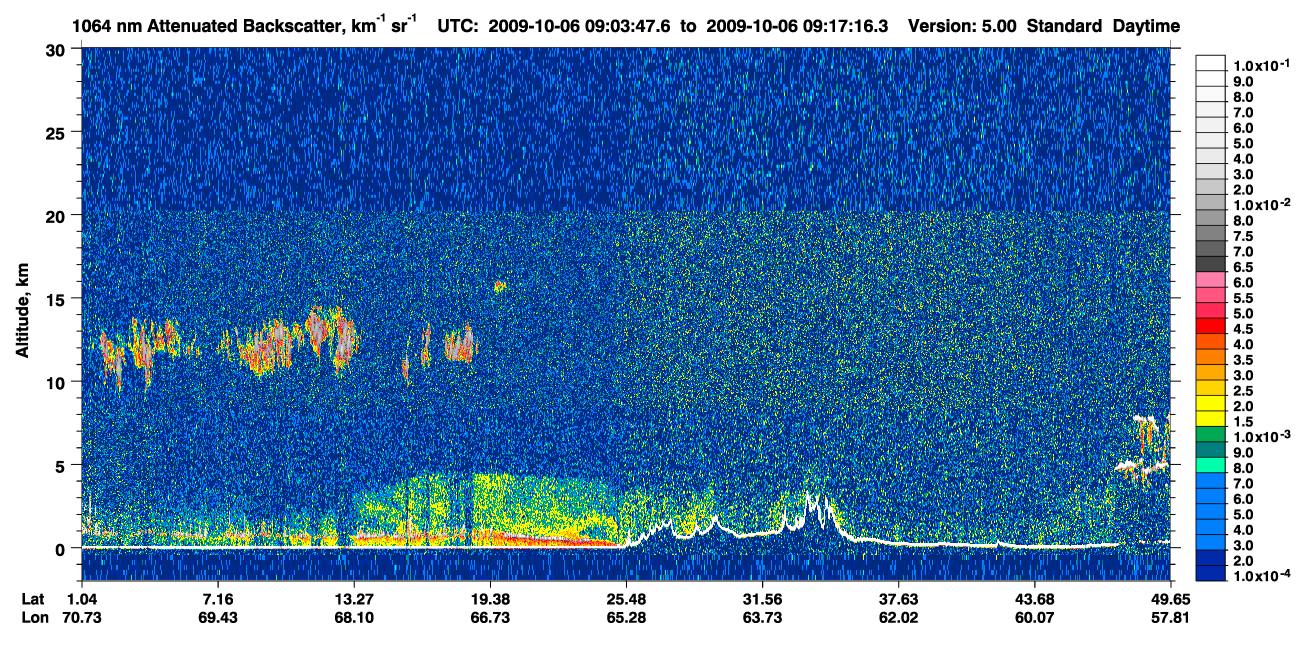Viewport: 1300px width, 667px height.
Task: Select the start time "2009-10-06 09:03:47.6"
Action: click(x=580, y=26)
